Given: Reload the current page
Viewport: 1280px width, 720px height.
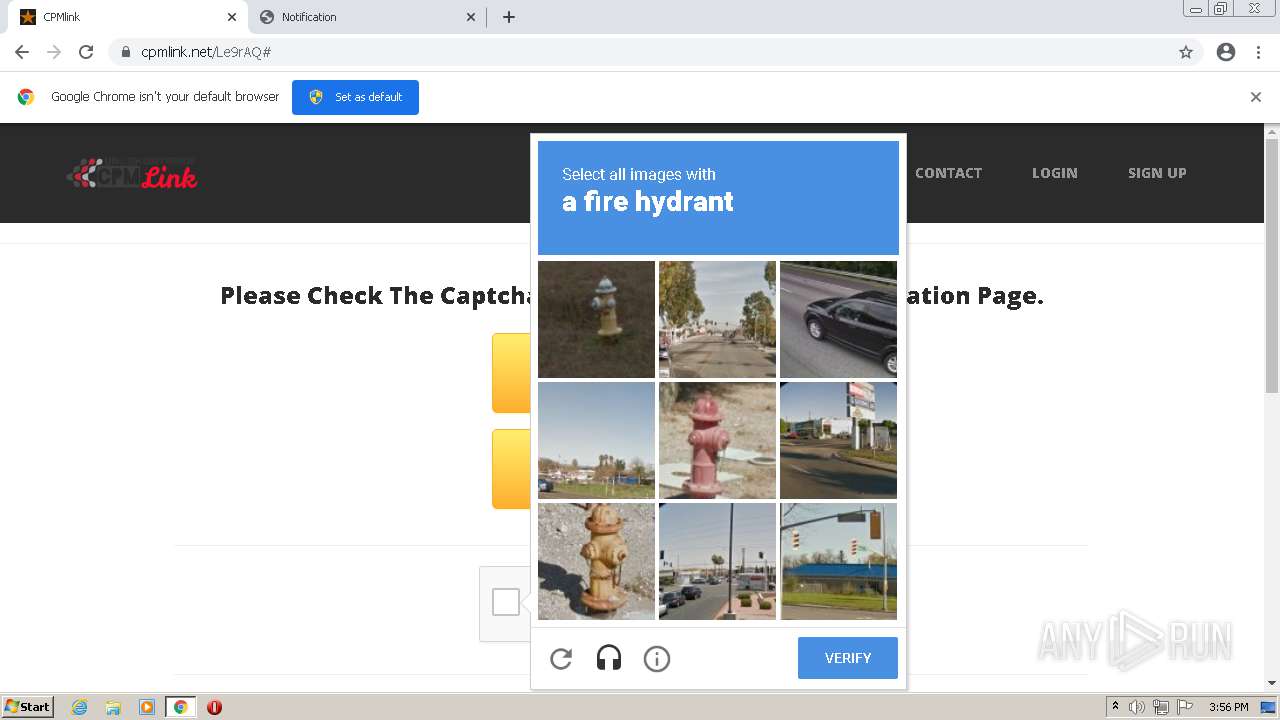Looking at the screenshot, I should [86, 52].
